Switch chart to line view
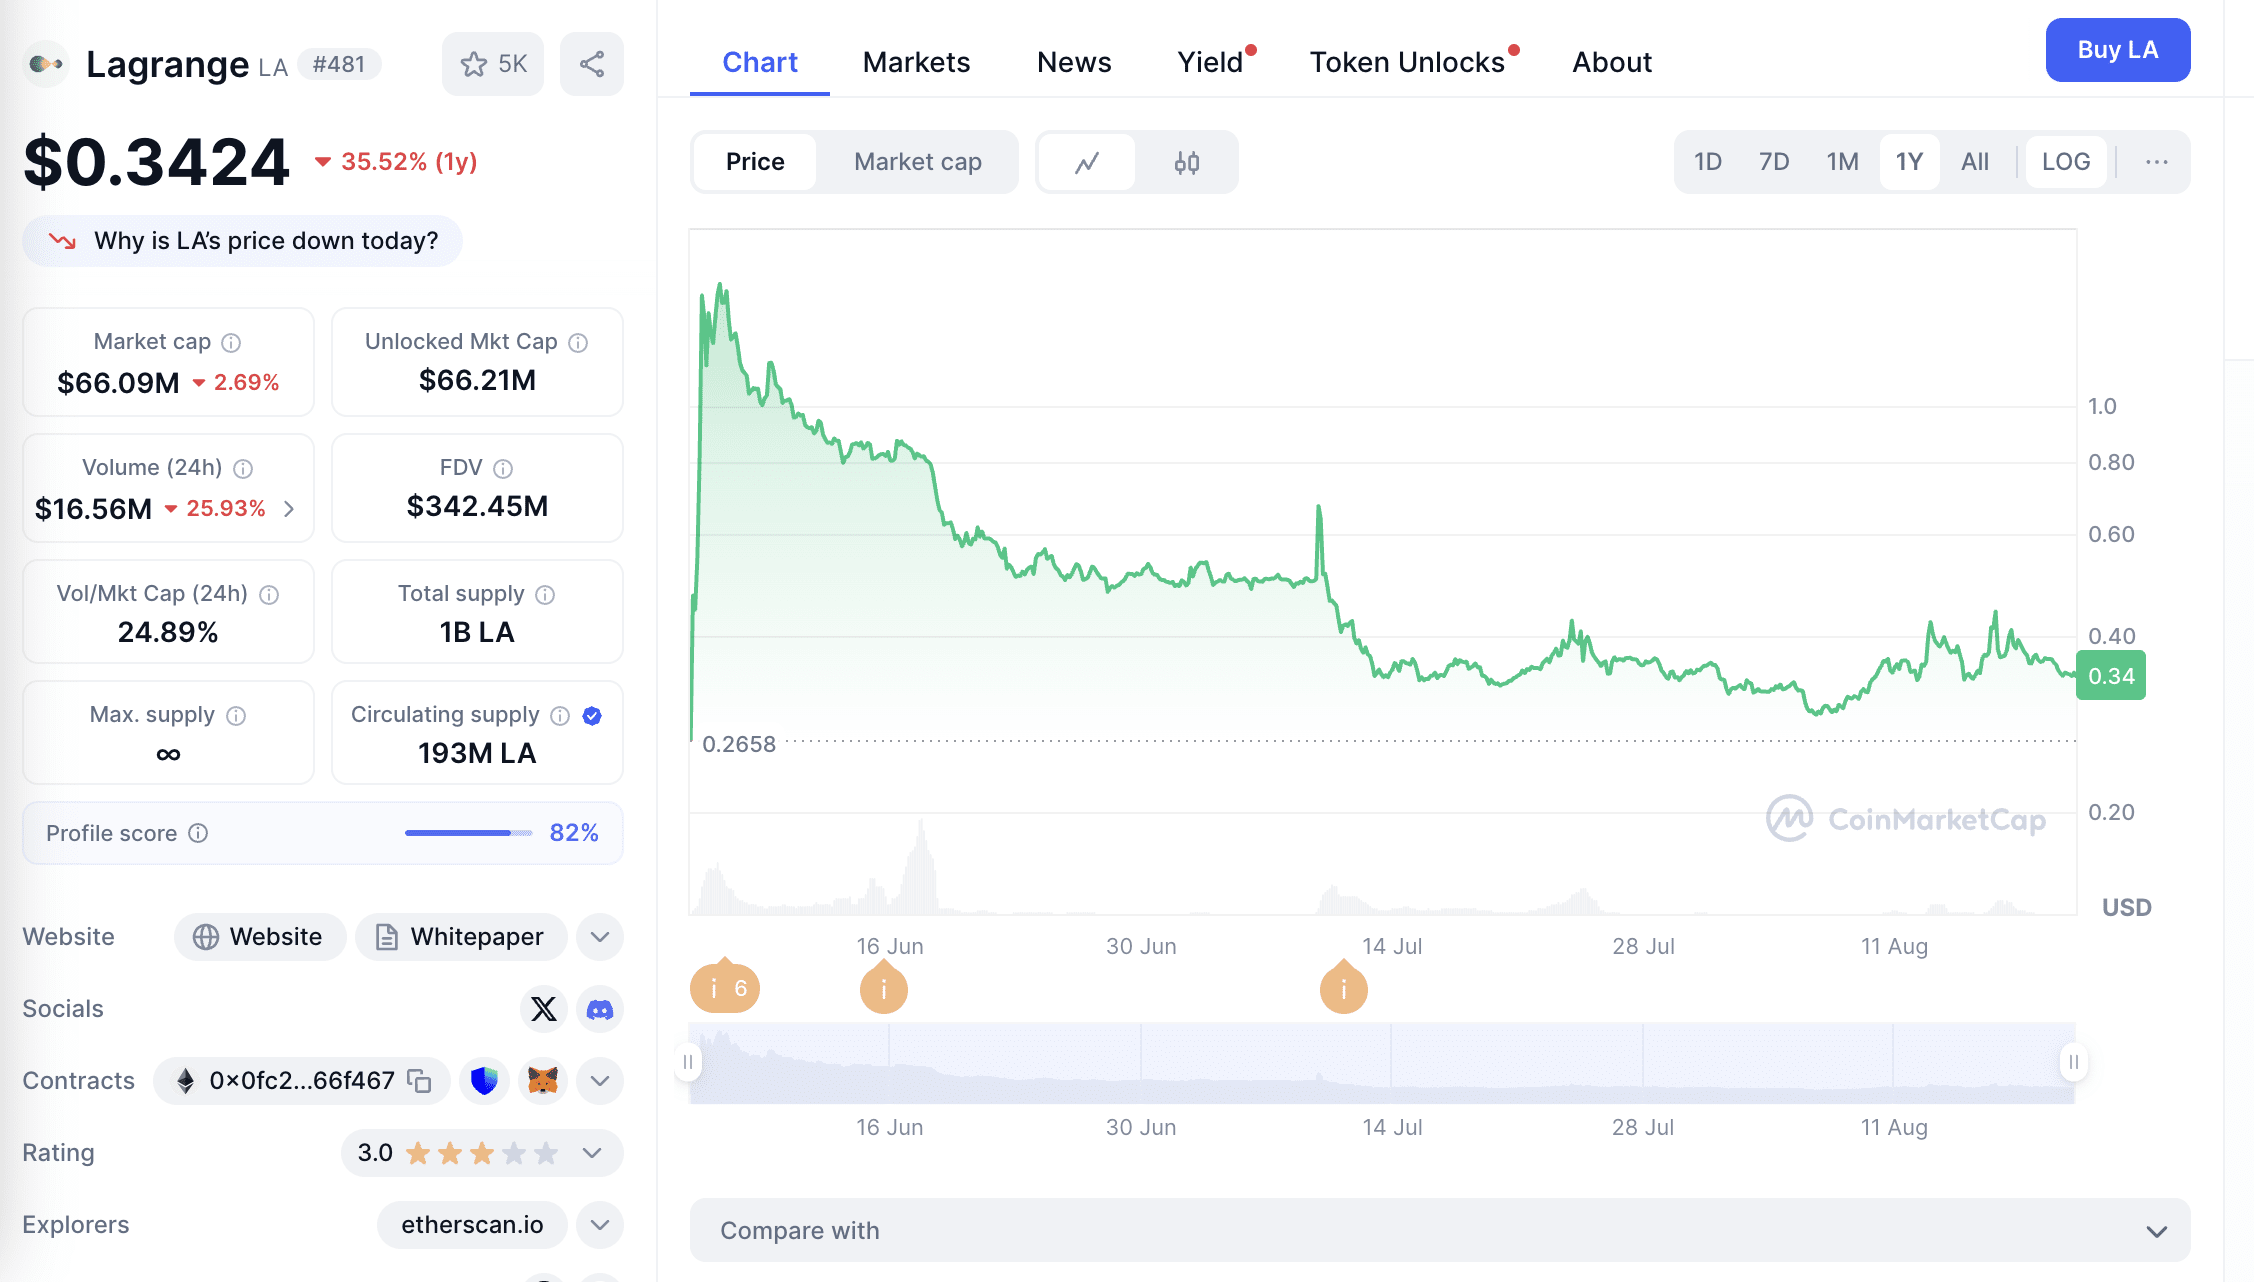This screenshot has width=2254, height=1282. [1087, 162]
